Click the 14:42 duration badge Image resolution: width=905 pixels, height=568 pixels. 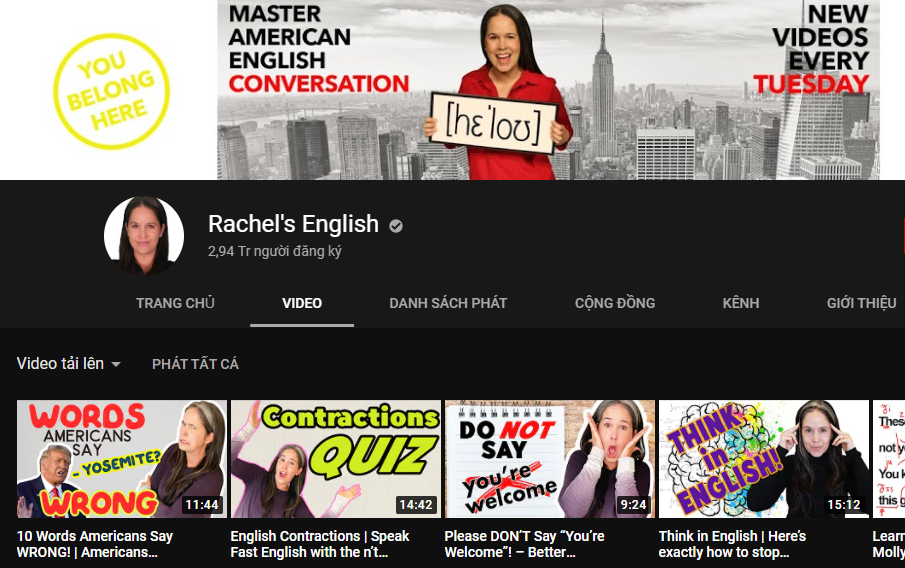click(416, 505)
